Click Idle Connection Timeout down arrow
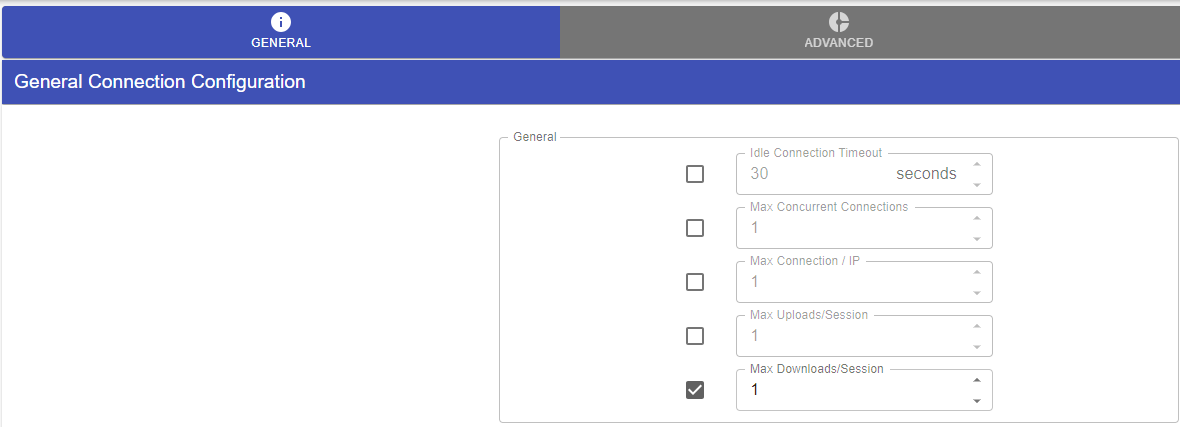The image size is (1180, 427). coord(976,185)
